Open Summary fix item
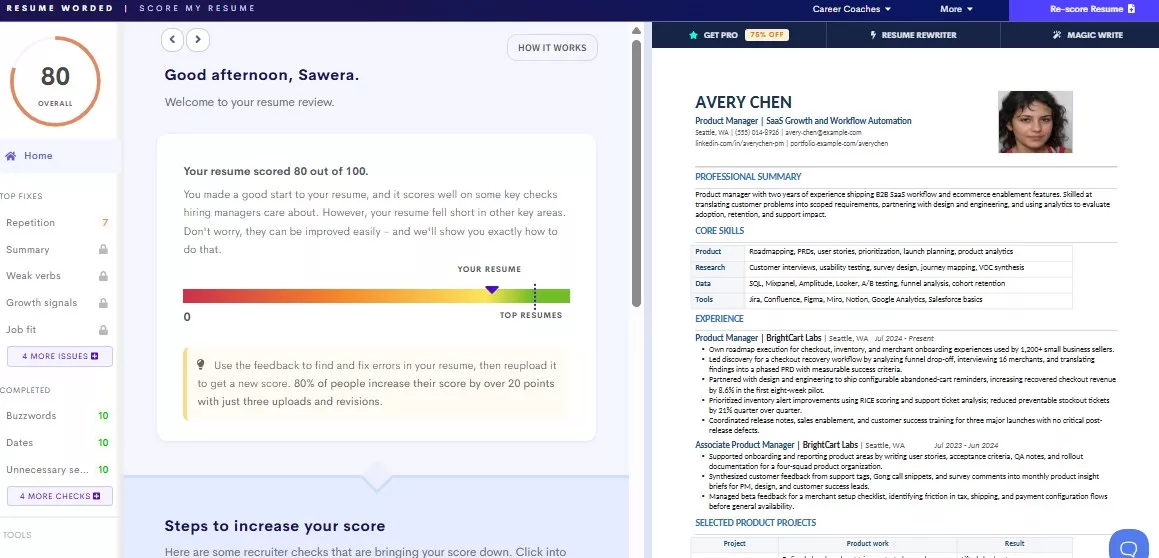 click(57, 250)
